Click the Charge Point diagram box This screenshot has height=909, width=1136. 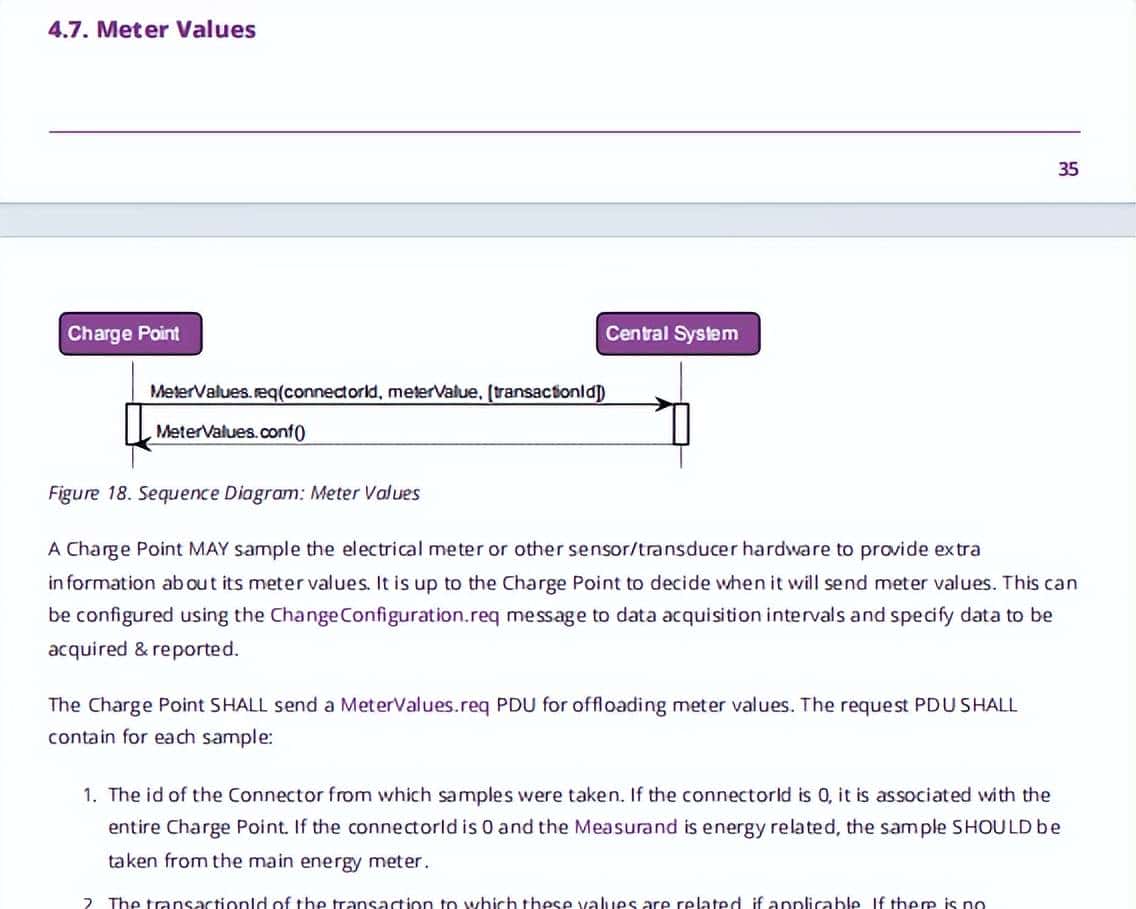(130, 334)
